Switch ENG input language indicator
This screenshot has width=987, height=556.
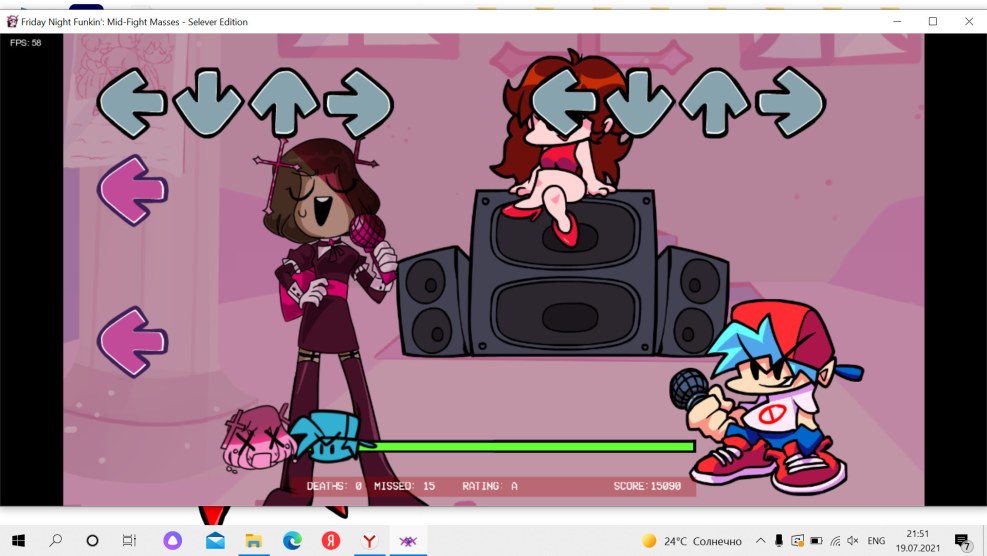(x=876, y=541)
